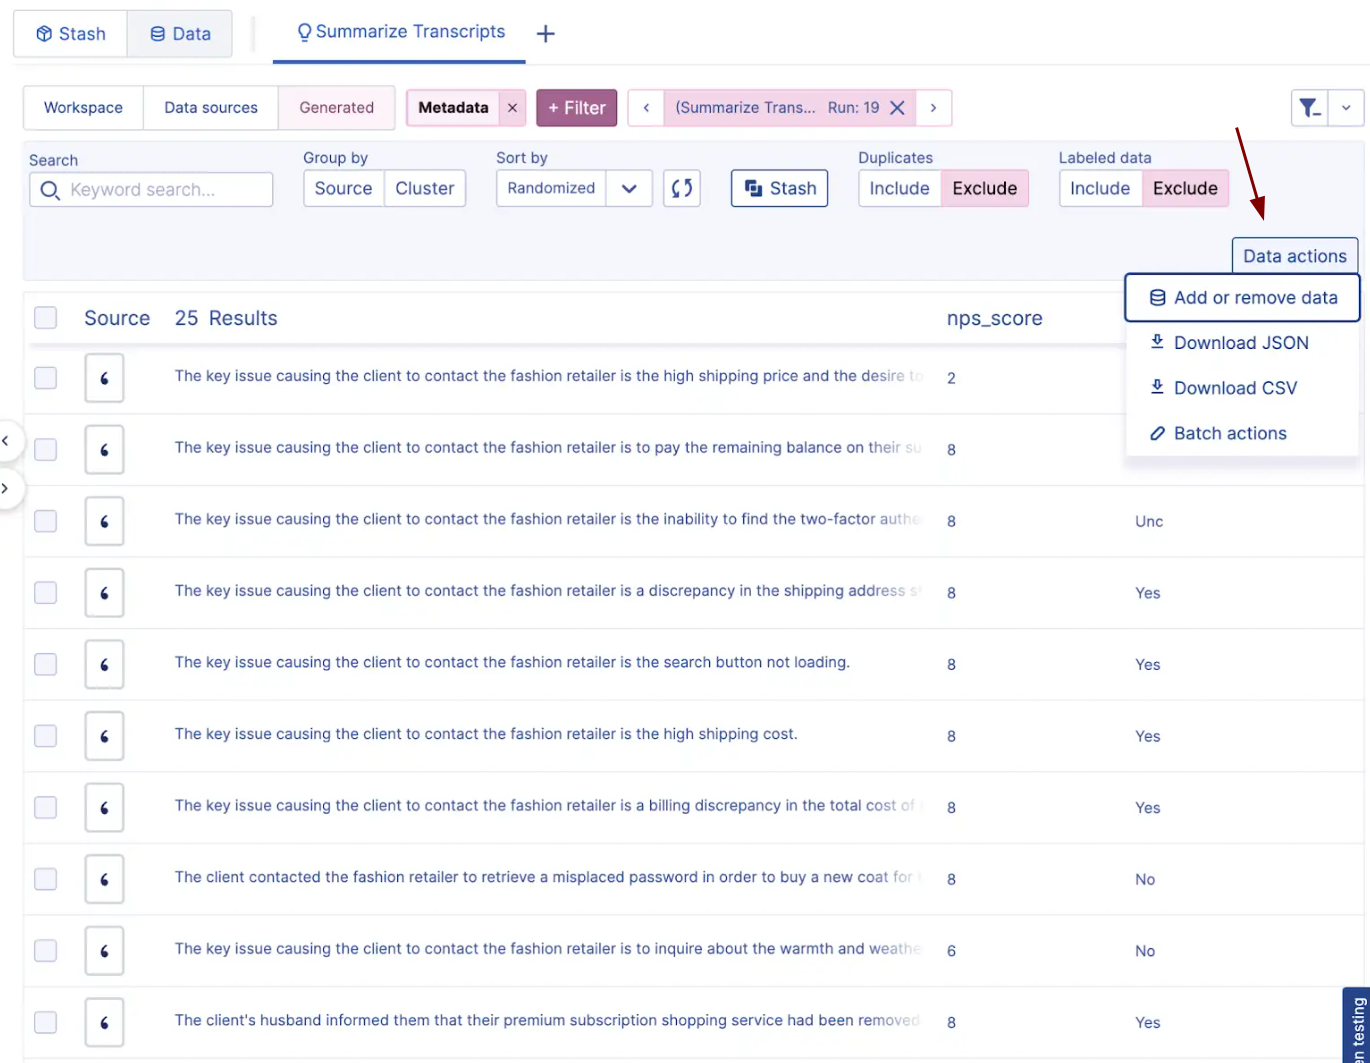Remove the Metadata filter via its X icon
Screen dimensions: 1370x1063
tap(512, 107)
